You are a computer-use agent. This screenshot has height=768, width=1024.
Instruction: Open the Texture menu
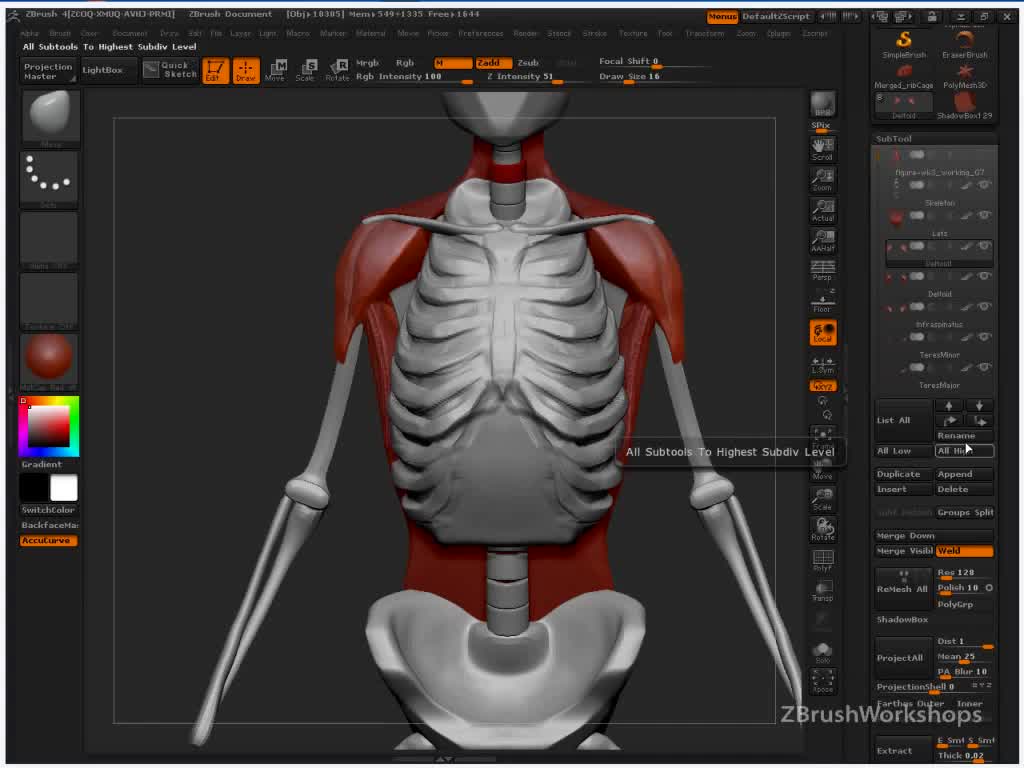[x=633, y=33]
